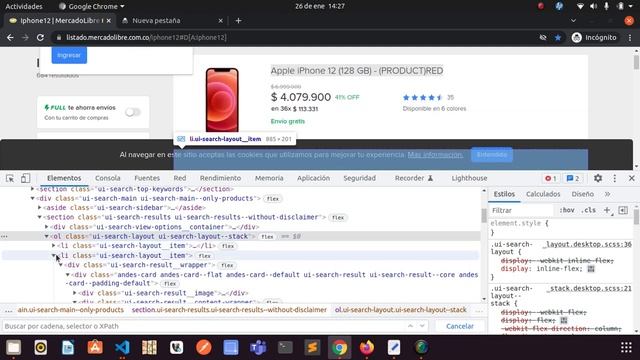The image size is (640, 360).
Task: Expand div ui-search-result__image node
Action: point(75,293)
